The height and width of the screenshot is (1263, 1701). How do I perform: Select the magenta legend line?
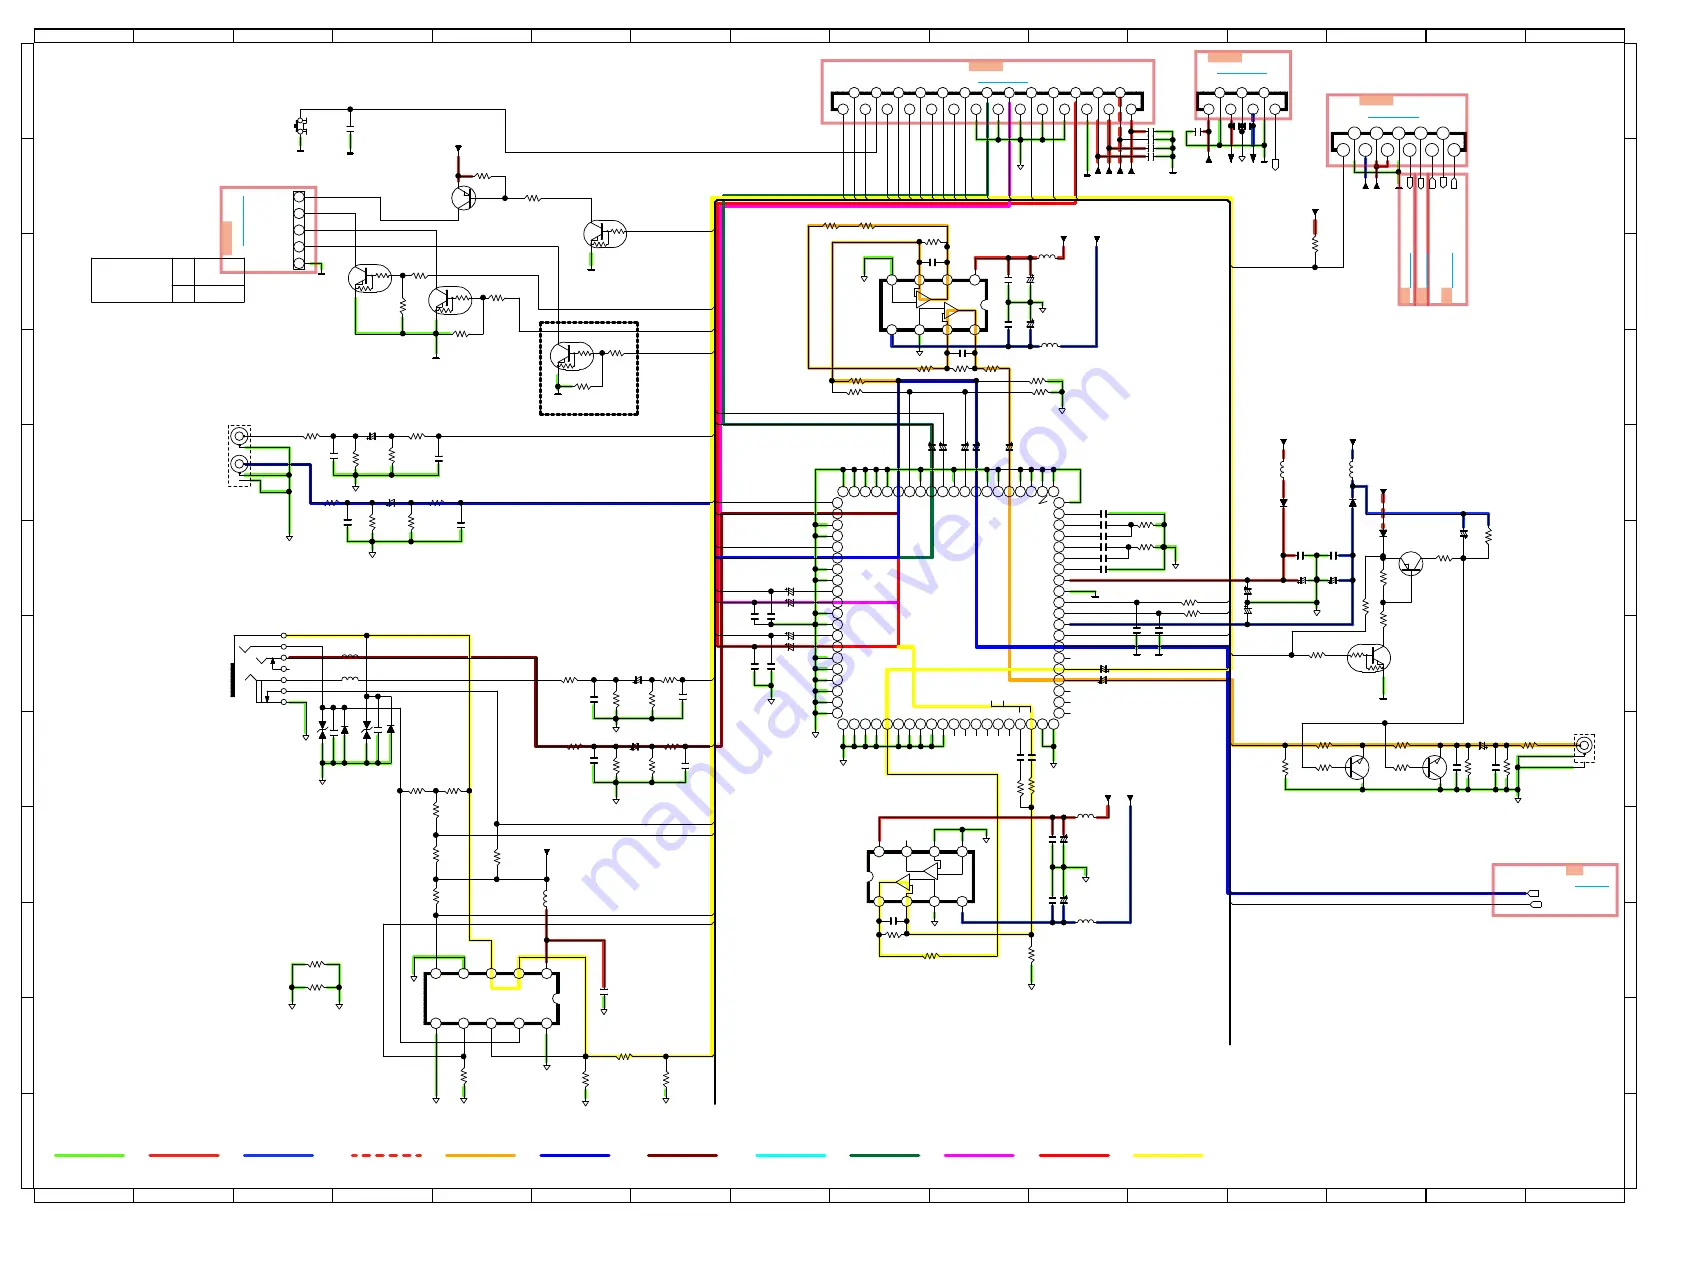point(979,1155)
